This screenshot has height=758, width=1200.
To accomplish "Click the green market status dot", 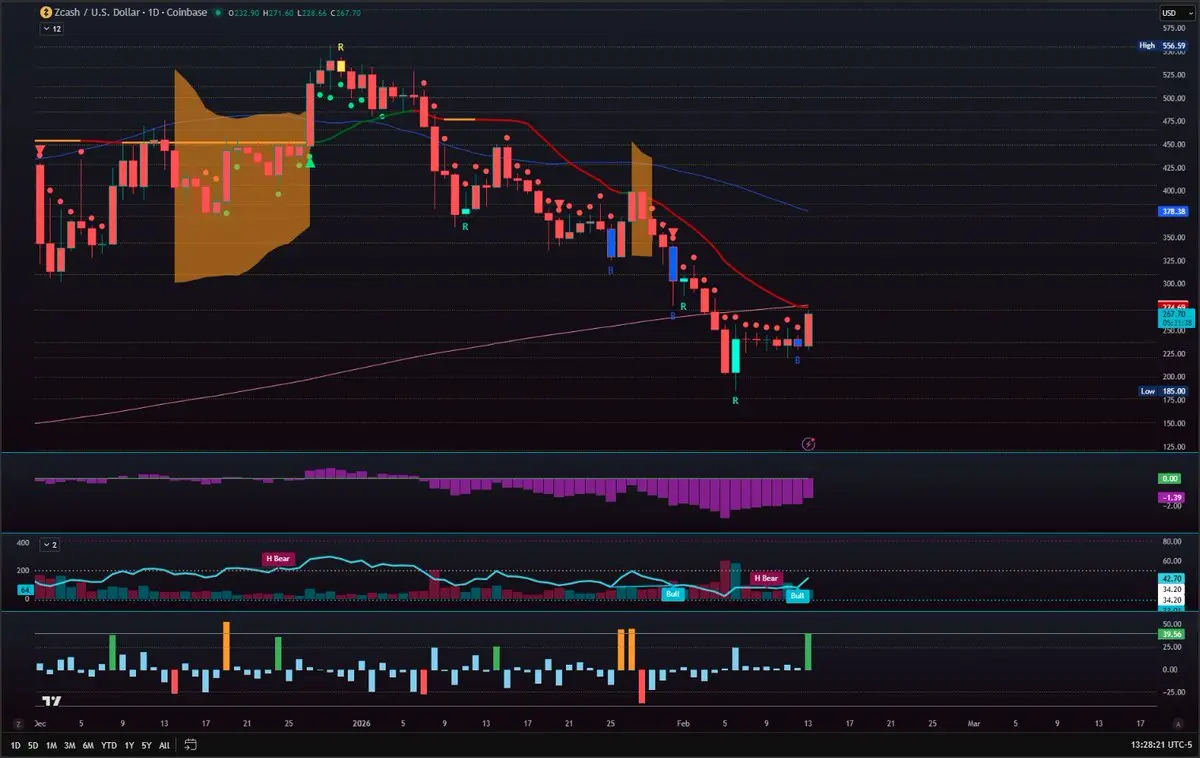I will [218, 13].
